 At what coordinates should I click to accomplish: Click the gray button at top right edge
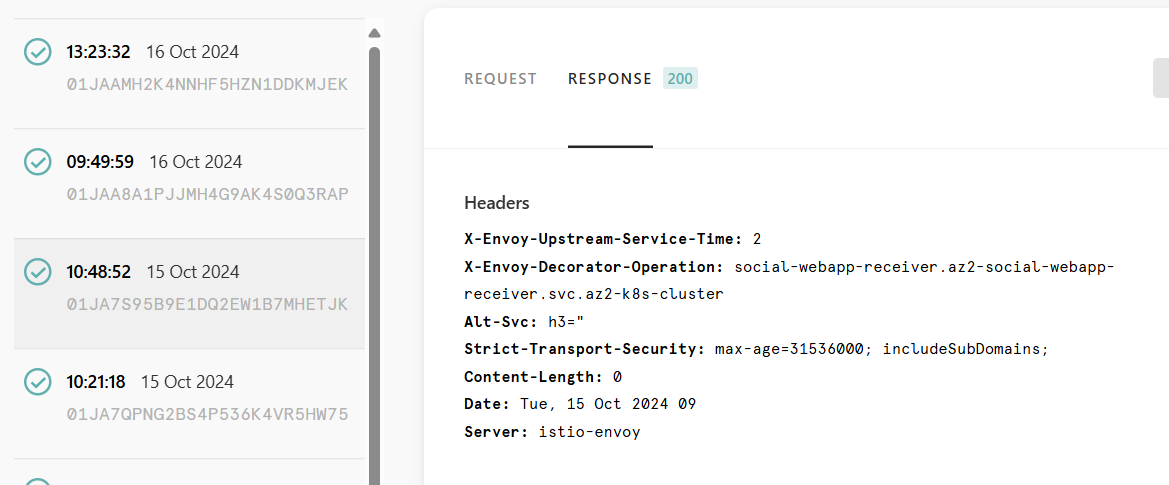(x=1161, y=79)
